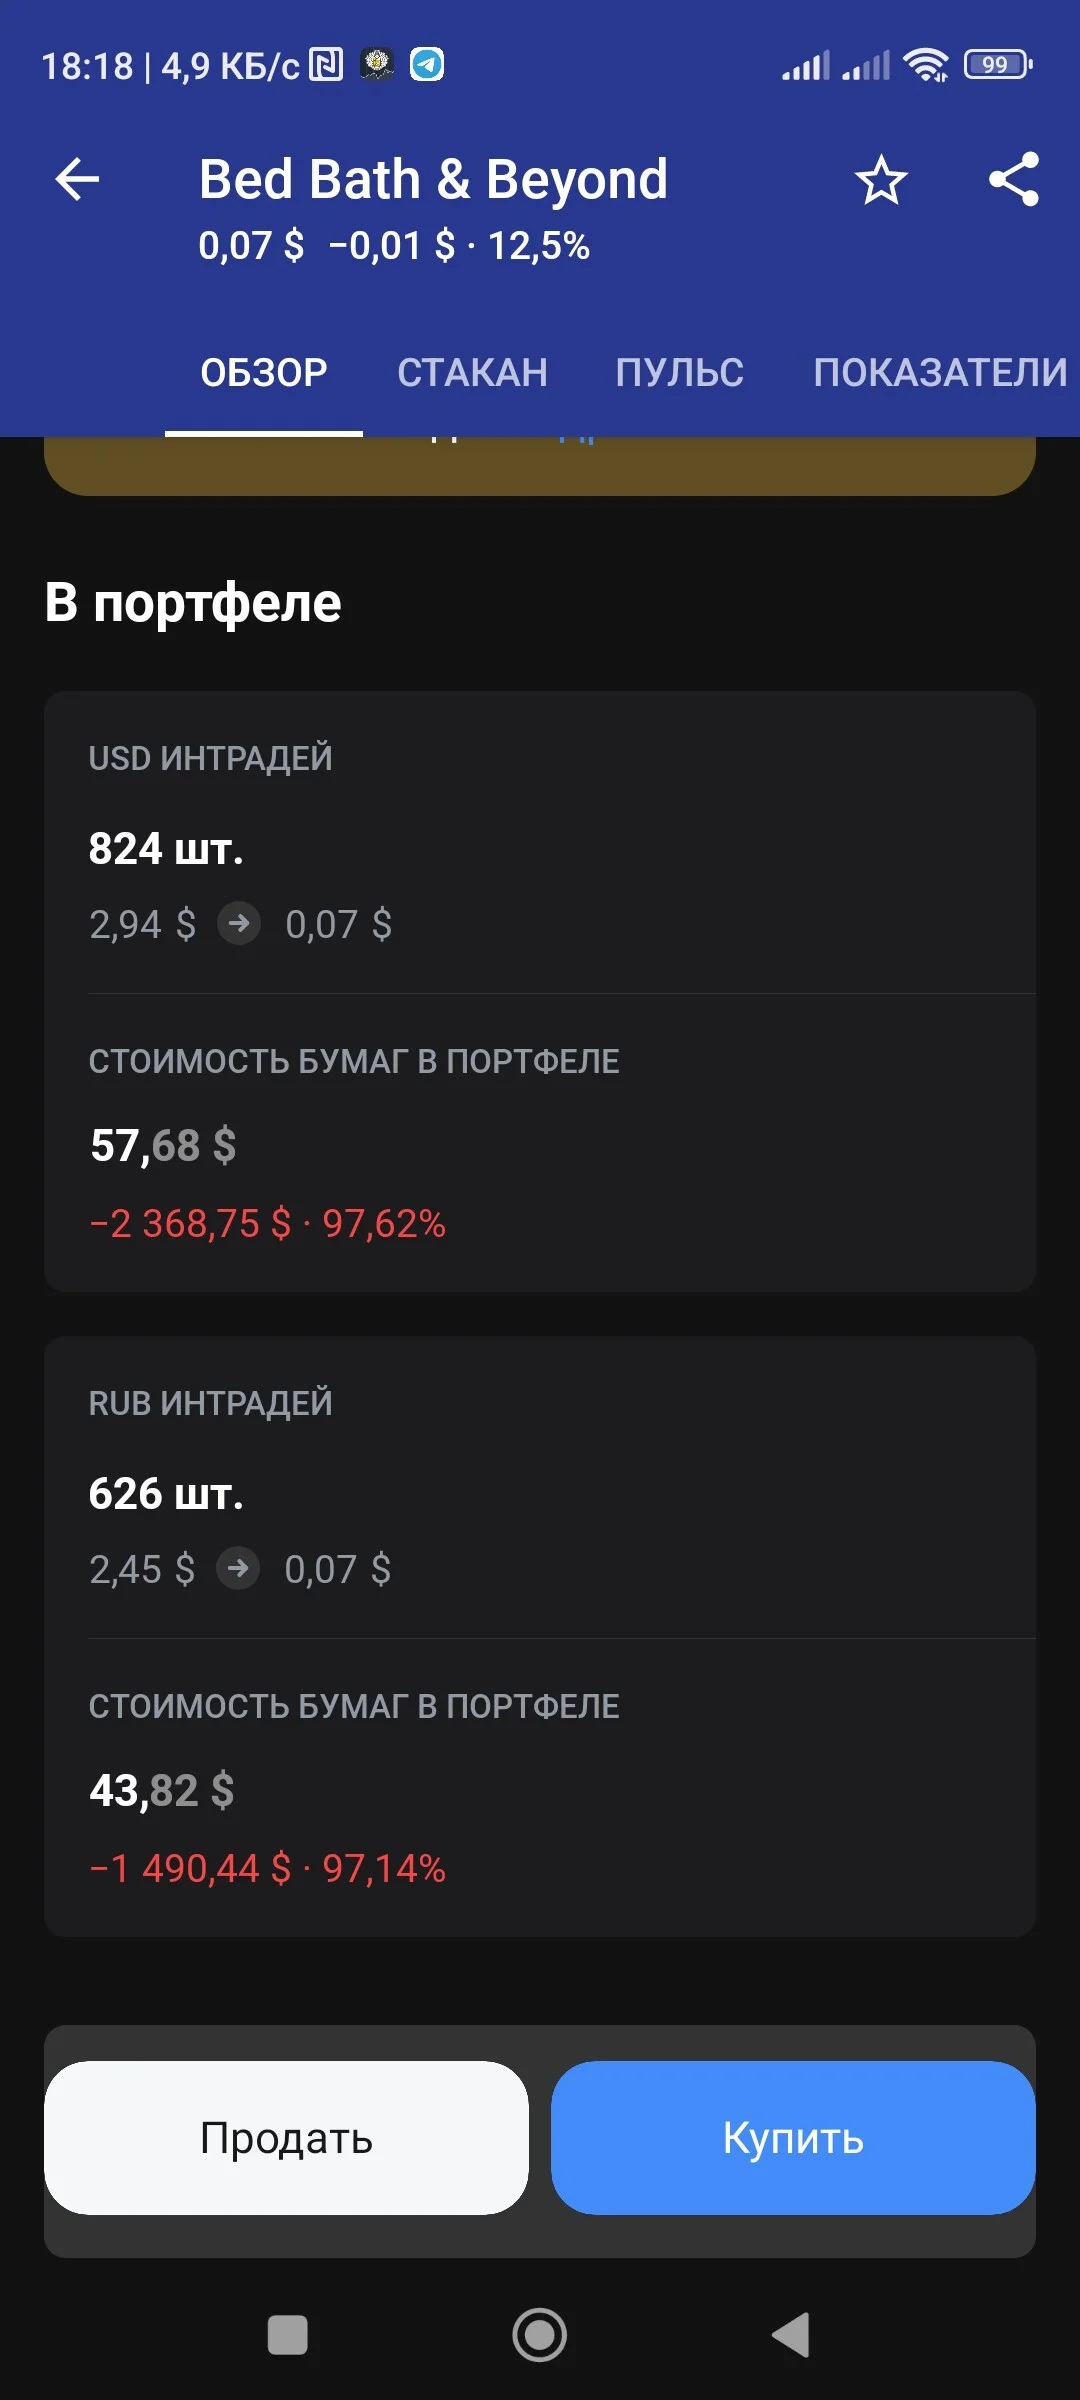This screenshot has width=1080, height=2400.
Task: Tap arrow icon in USD Интрадей price row
Action: click(239, 923)
